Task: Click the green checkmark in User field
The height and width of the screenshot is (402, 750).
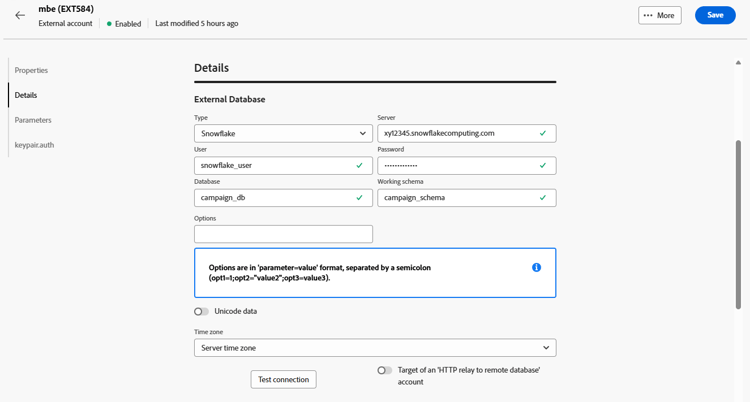Action: 359,165
